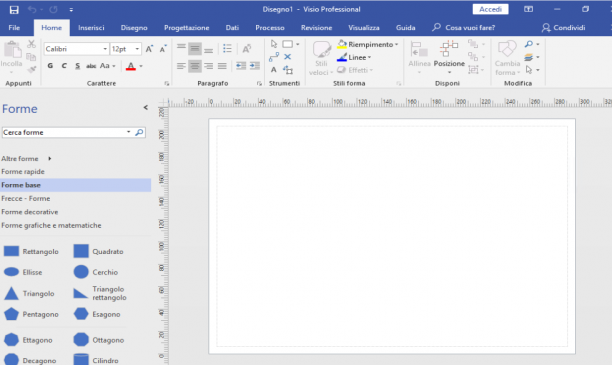Open the font color dropdown arrow
Screen dimensions: 612x365
141,66
